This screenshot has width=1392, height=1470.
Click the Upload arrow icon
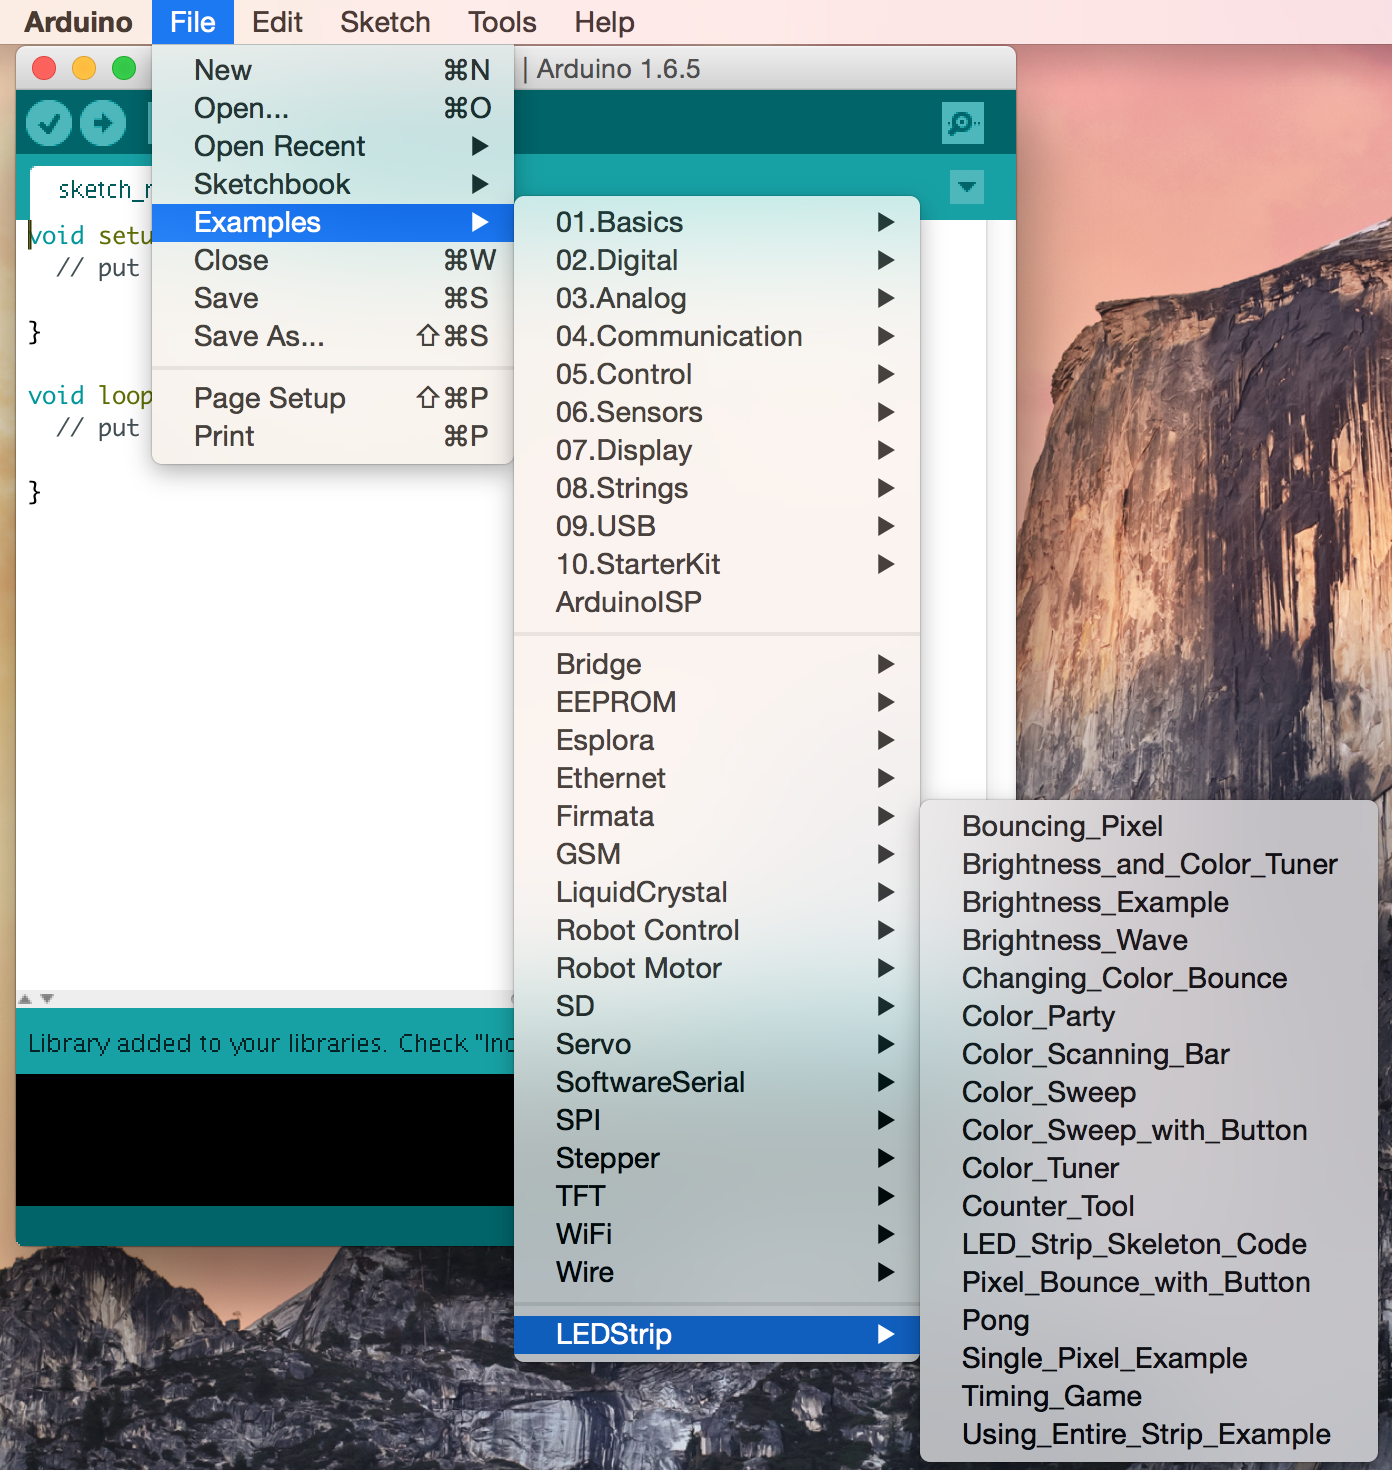coord(103,124)
